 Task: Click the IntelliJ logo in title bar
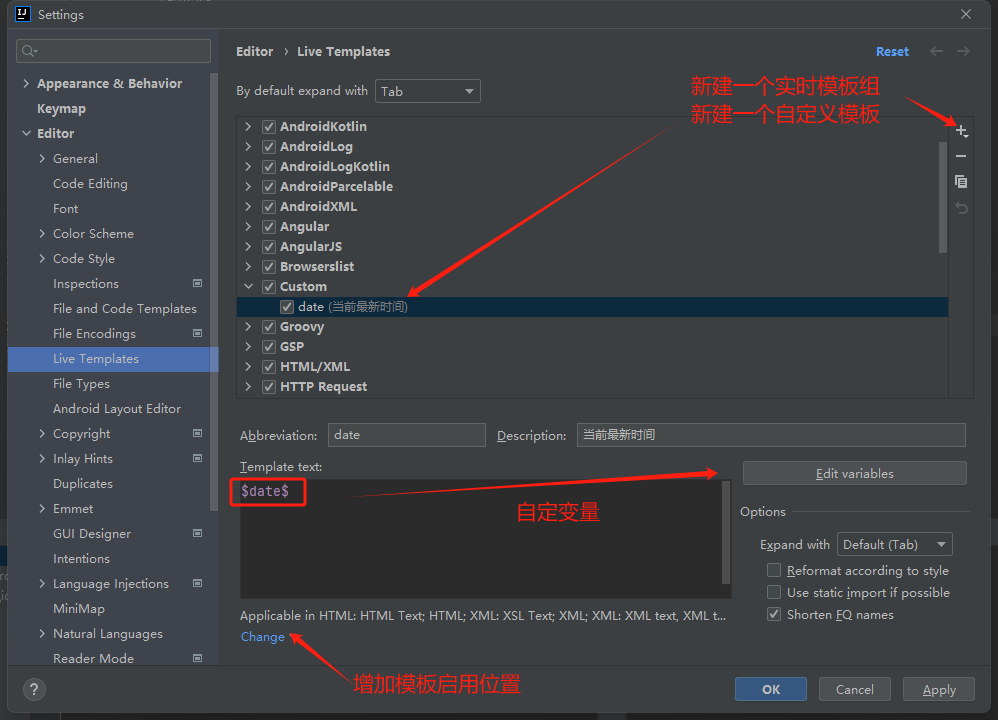pyautogui.click(x=23, y=14)
